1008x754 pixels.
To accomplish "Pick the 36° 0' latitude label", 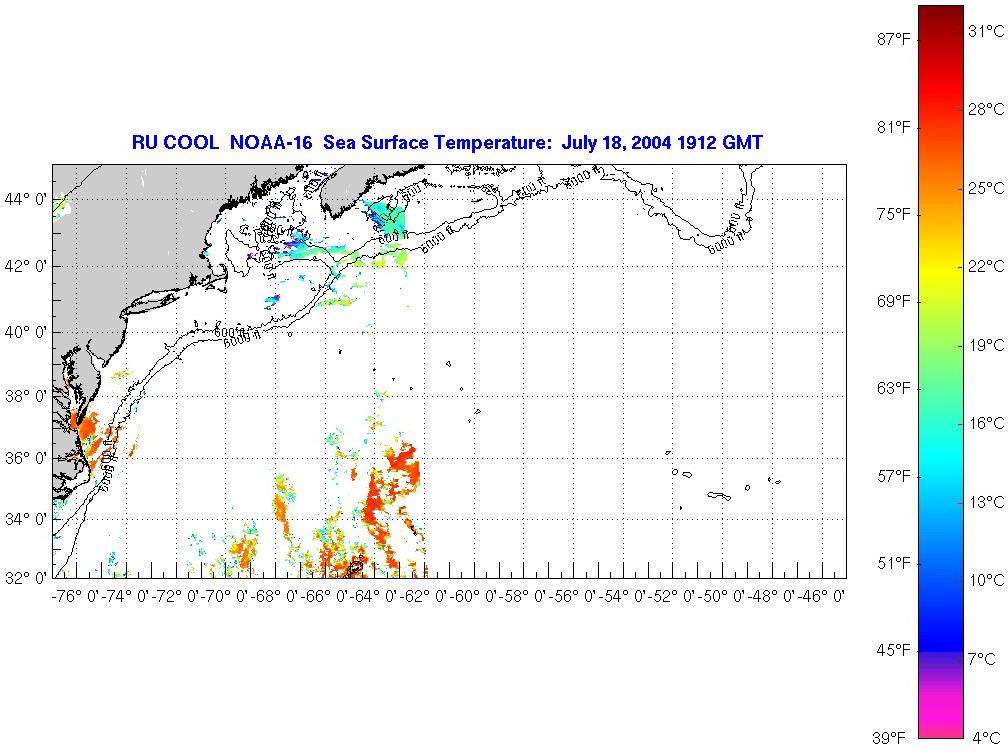I will 26,458.
